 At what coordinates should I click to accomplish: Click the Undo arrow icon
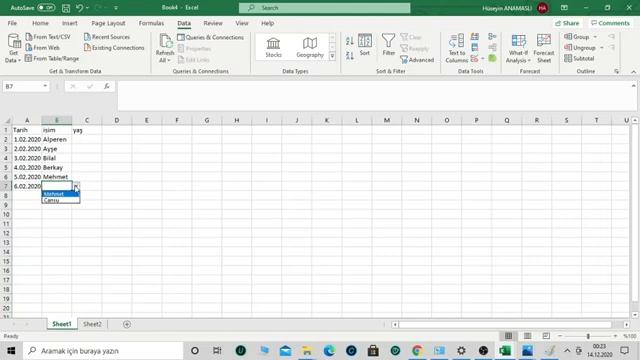[80, 8]
